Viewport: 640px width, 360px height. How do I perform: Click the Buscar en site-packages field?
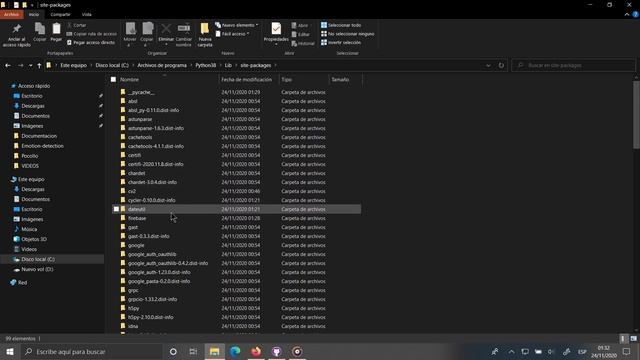pyautogui.click(x=573, y=65)
